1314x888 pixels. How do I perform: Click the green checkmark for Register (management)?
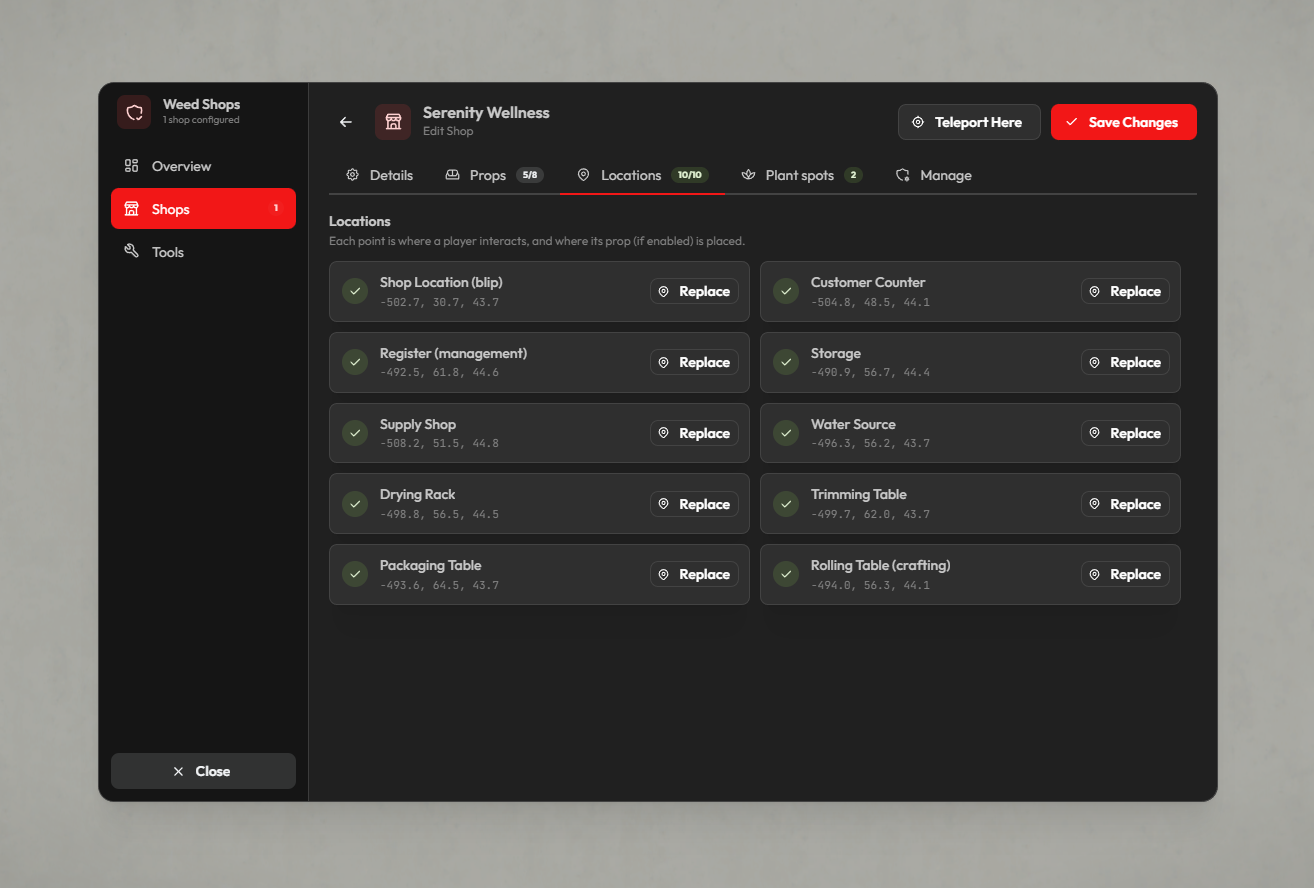pos(355,362)
